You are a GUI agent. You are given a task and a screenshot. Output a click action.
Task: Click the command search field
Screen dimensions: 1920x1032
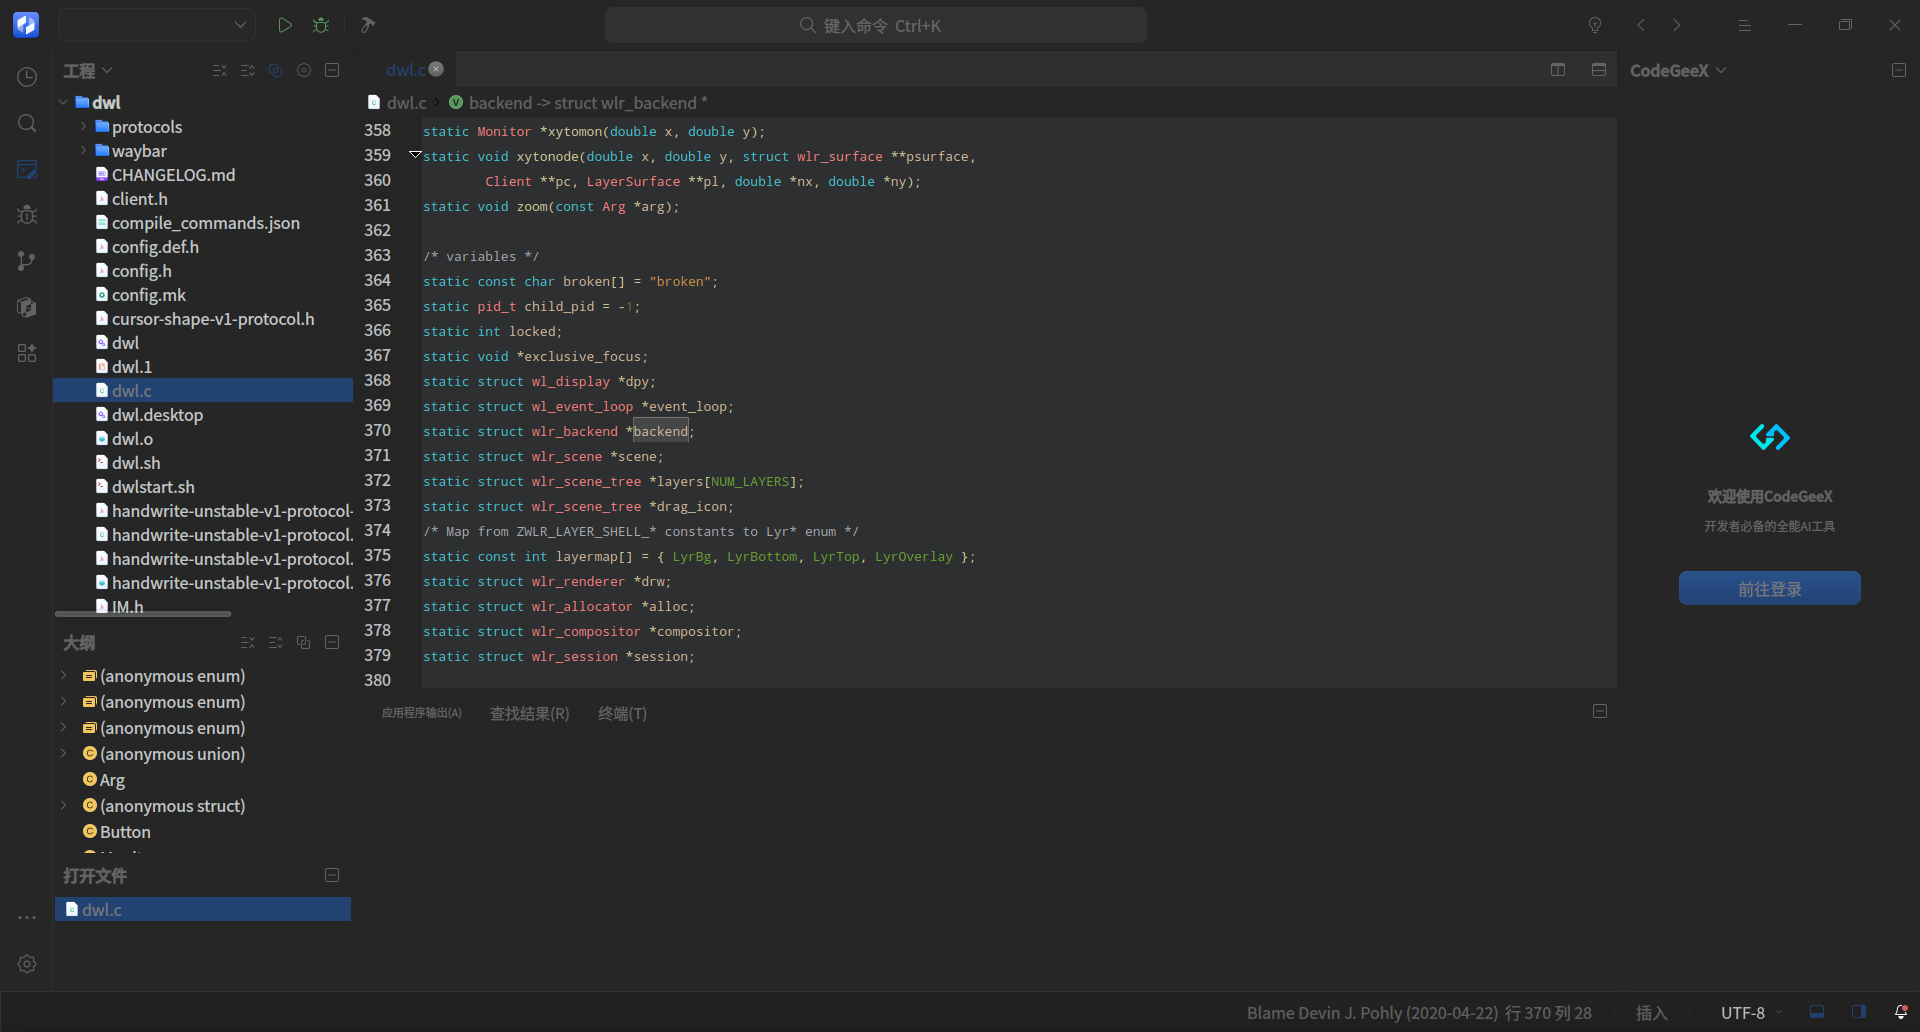click(x=875, y=25)
